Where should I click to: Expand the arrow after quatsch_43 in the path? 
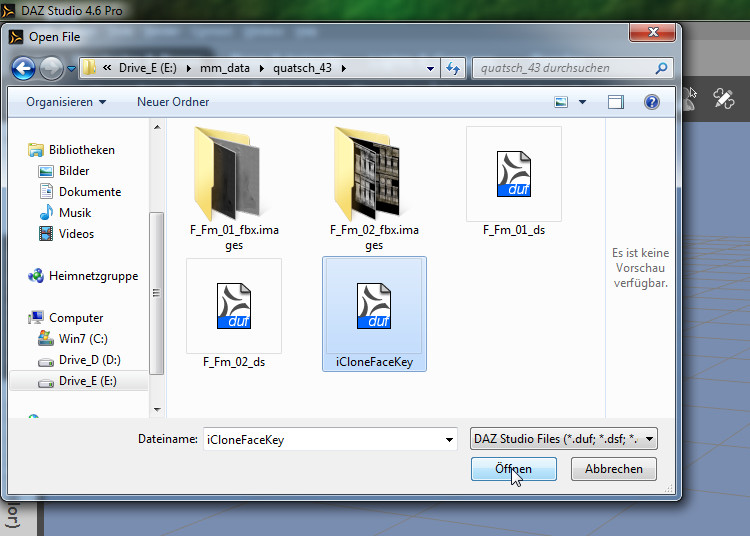[344, 68]
